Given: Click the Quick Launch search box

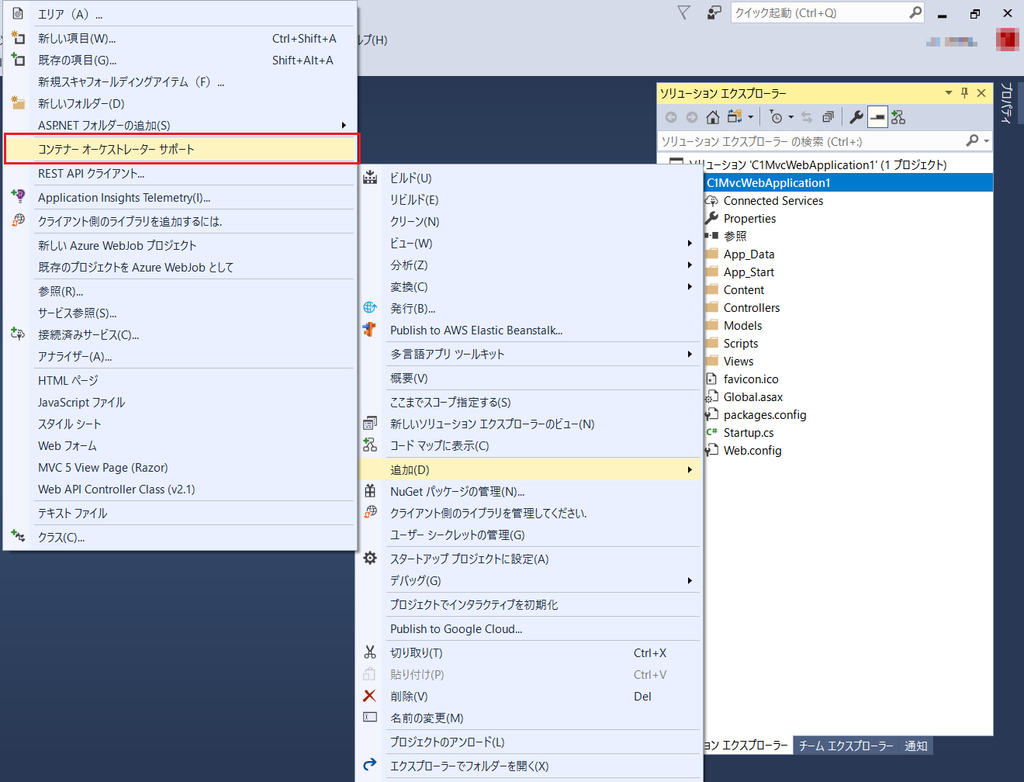Looking at the screenshot, I should [x=827, y=13].
